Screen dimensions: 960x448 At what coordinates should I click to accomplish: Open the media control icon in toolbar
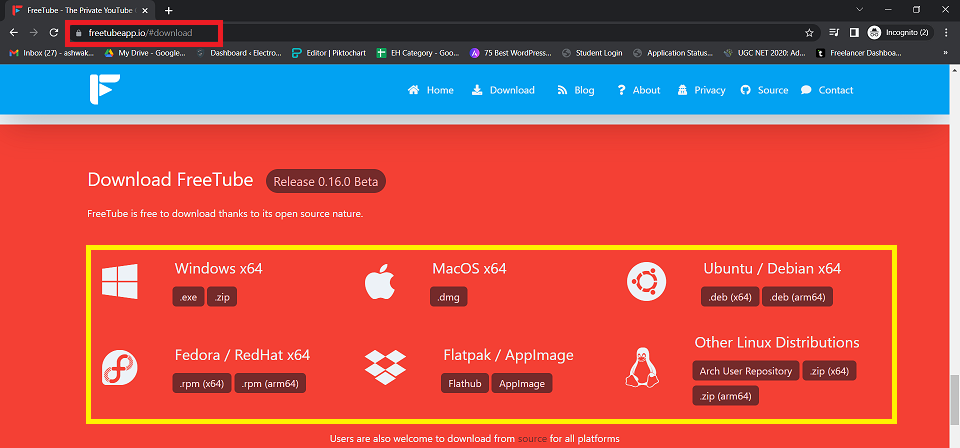click(x=834, y=32)
